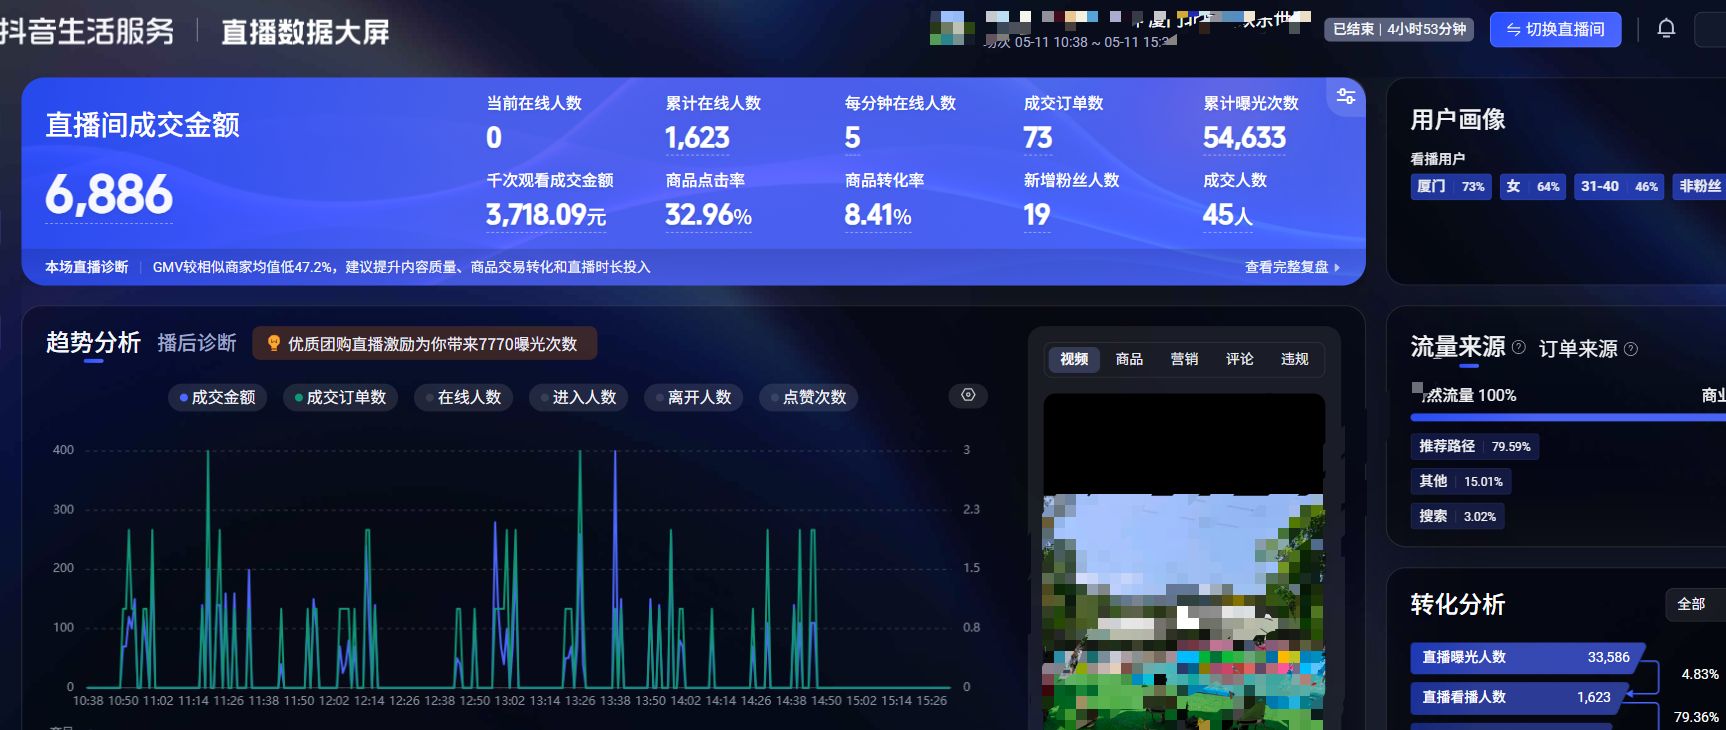Toggle the 成交订单数 chart series

point(341,397)
